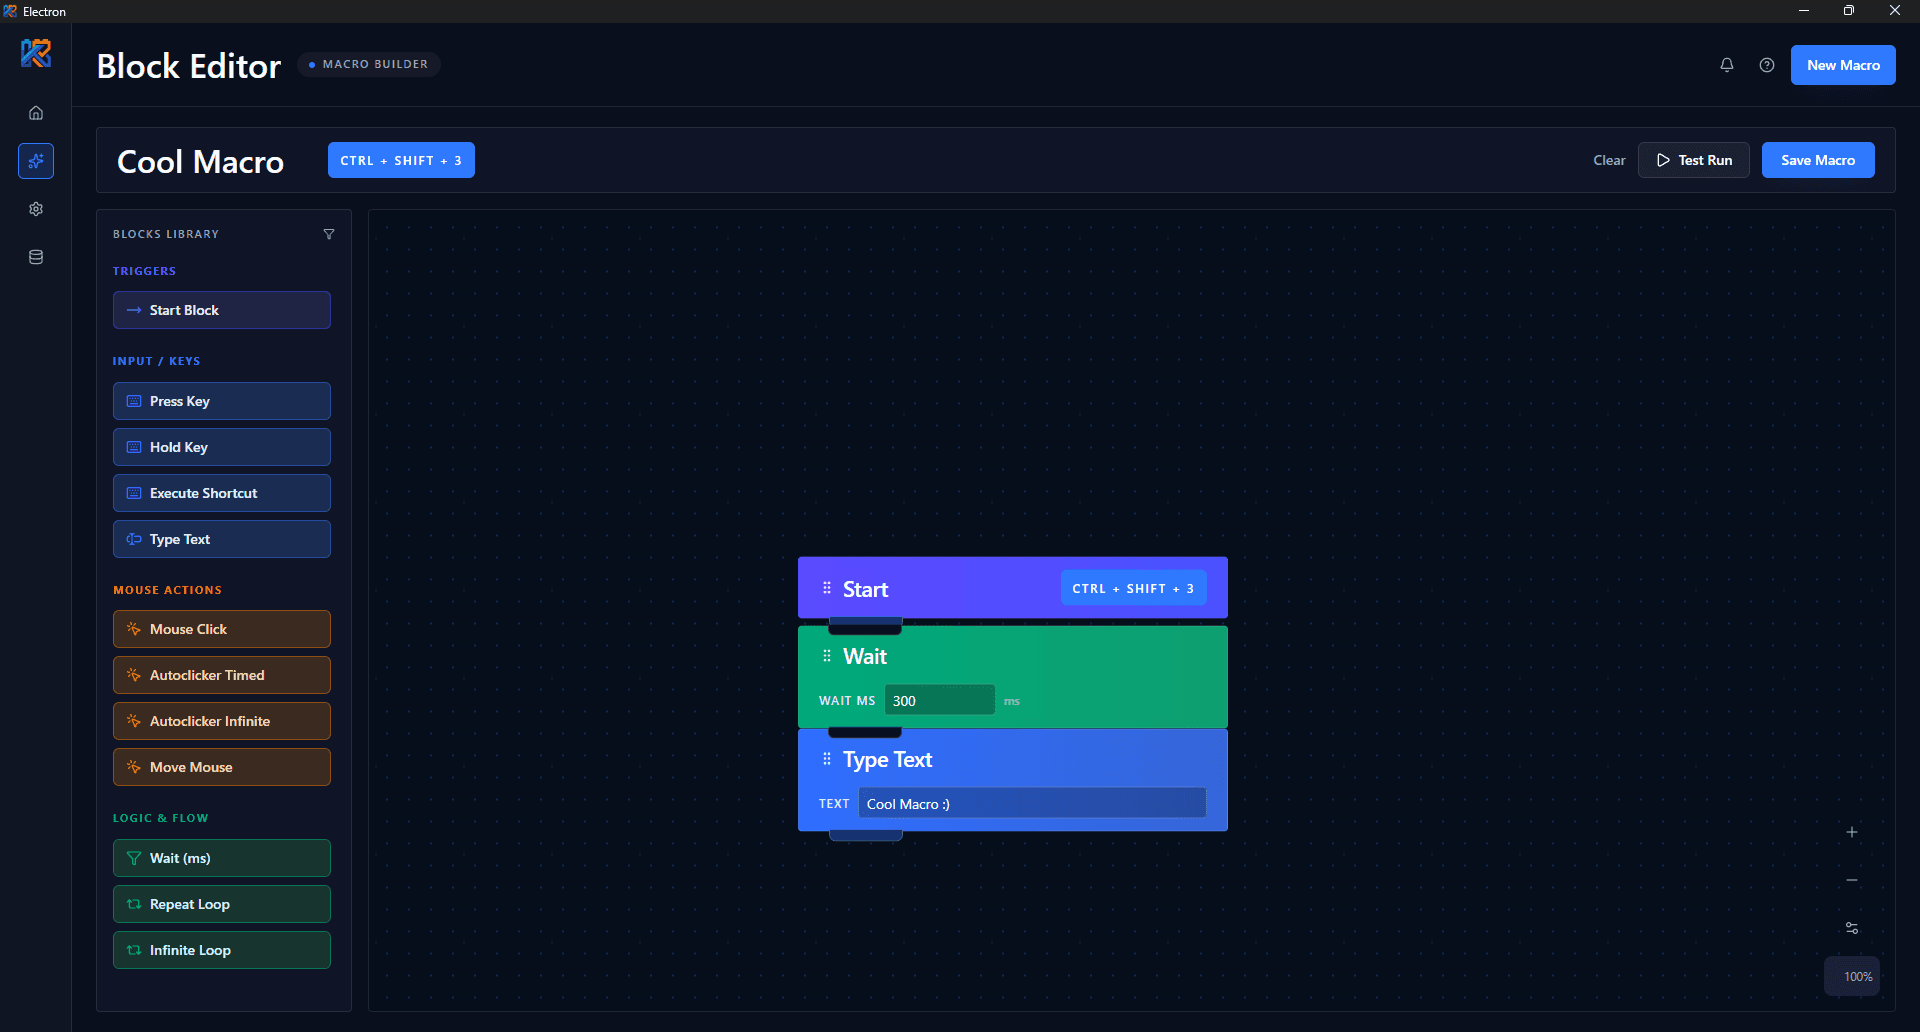Grab the drag handle of the Type Text block
This screenshot has width=1920, height=1032.
click(x=827, y=759)
